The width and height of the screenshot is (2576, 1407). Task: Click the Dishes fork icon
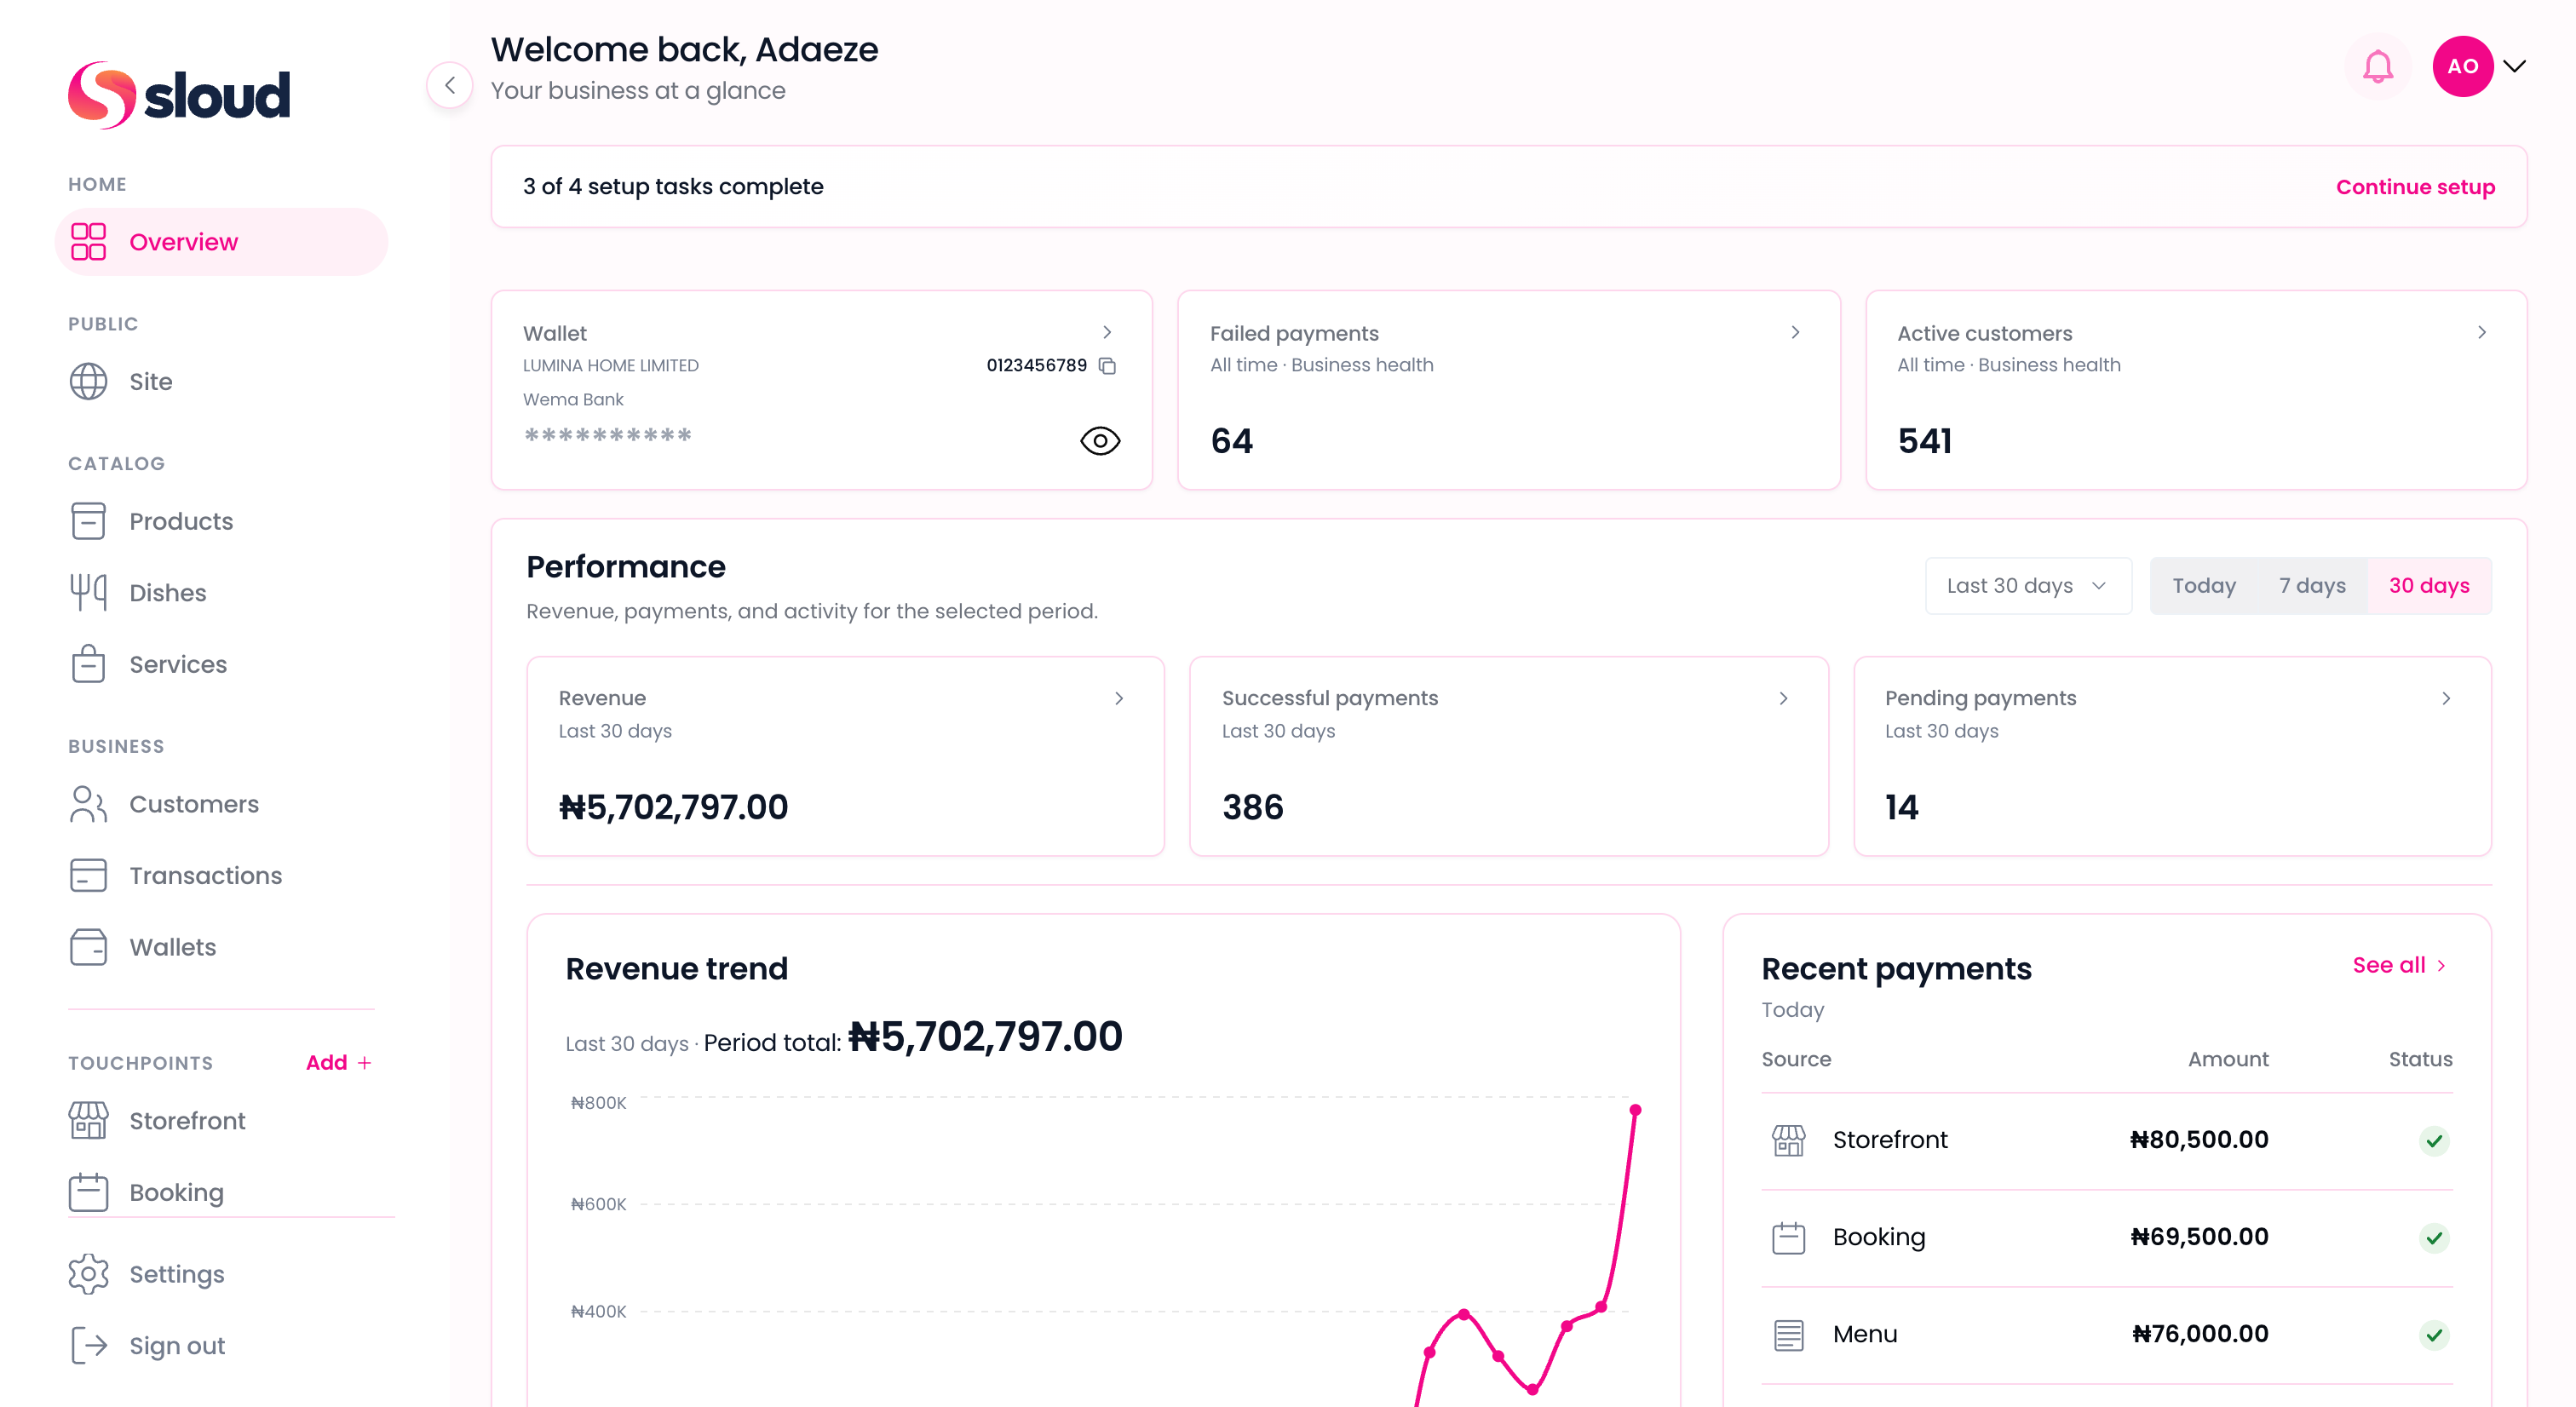click(88, 593)
